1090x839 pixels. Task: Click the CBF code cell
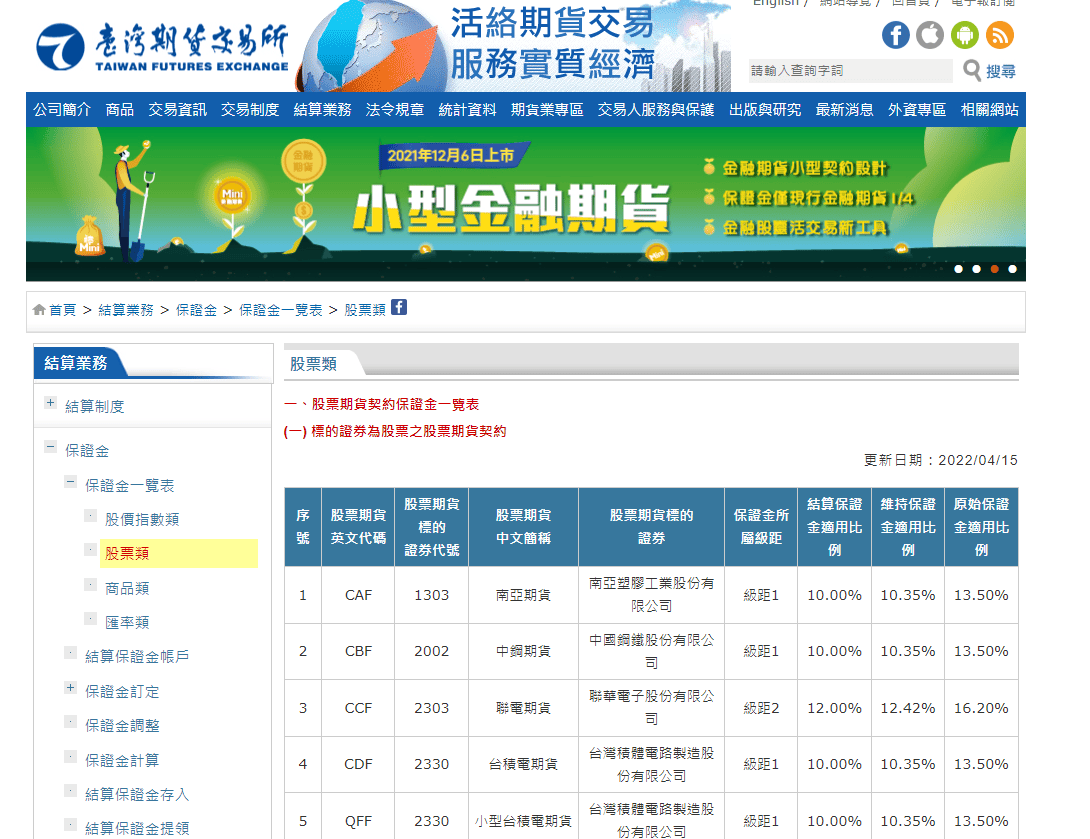(x=358, y=651)
